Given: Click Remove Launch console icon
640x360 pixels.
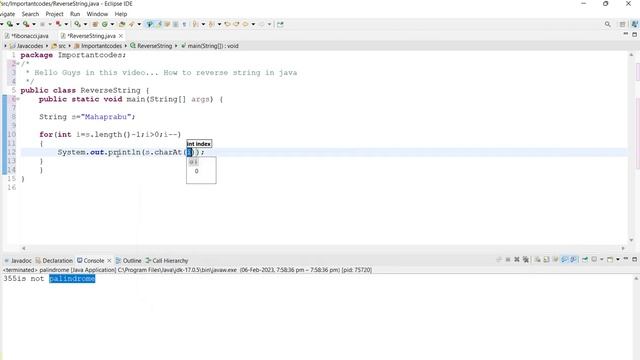Looking at the screenshot, I should pyautogui.click(x=517, y=260).
